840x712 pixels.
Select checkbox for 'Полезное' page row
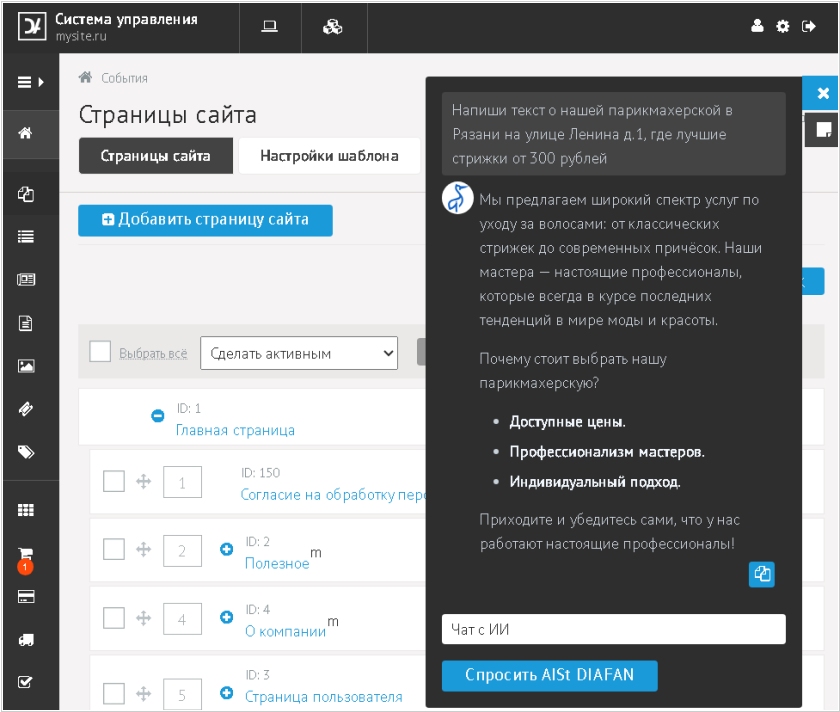(114, 550)
